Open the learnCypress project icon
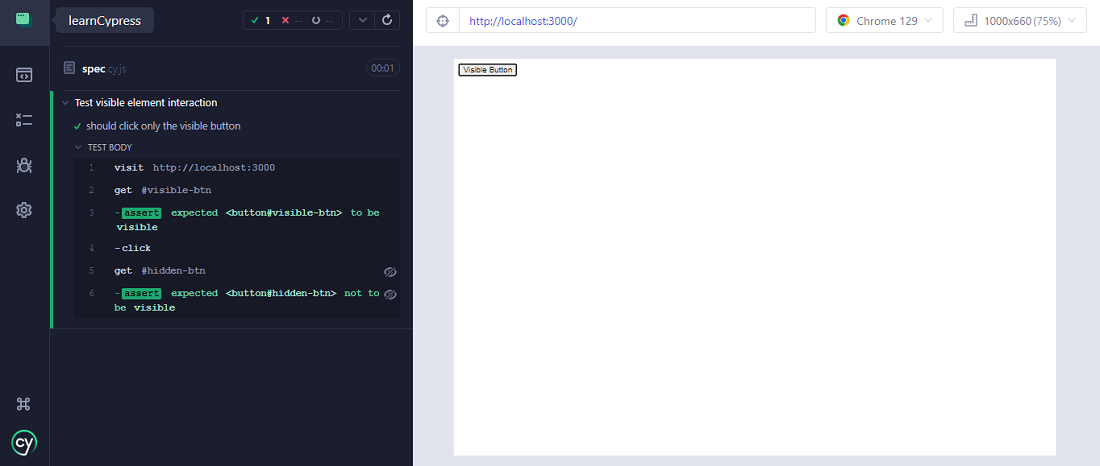 pos(24,20)
